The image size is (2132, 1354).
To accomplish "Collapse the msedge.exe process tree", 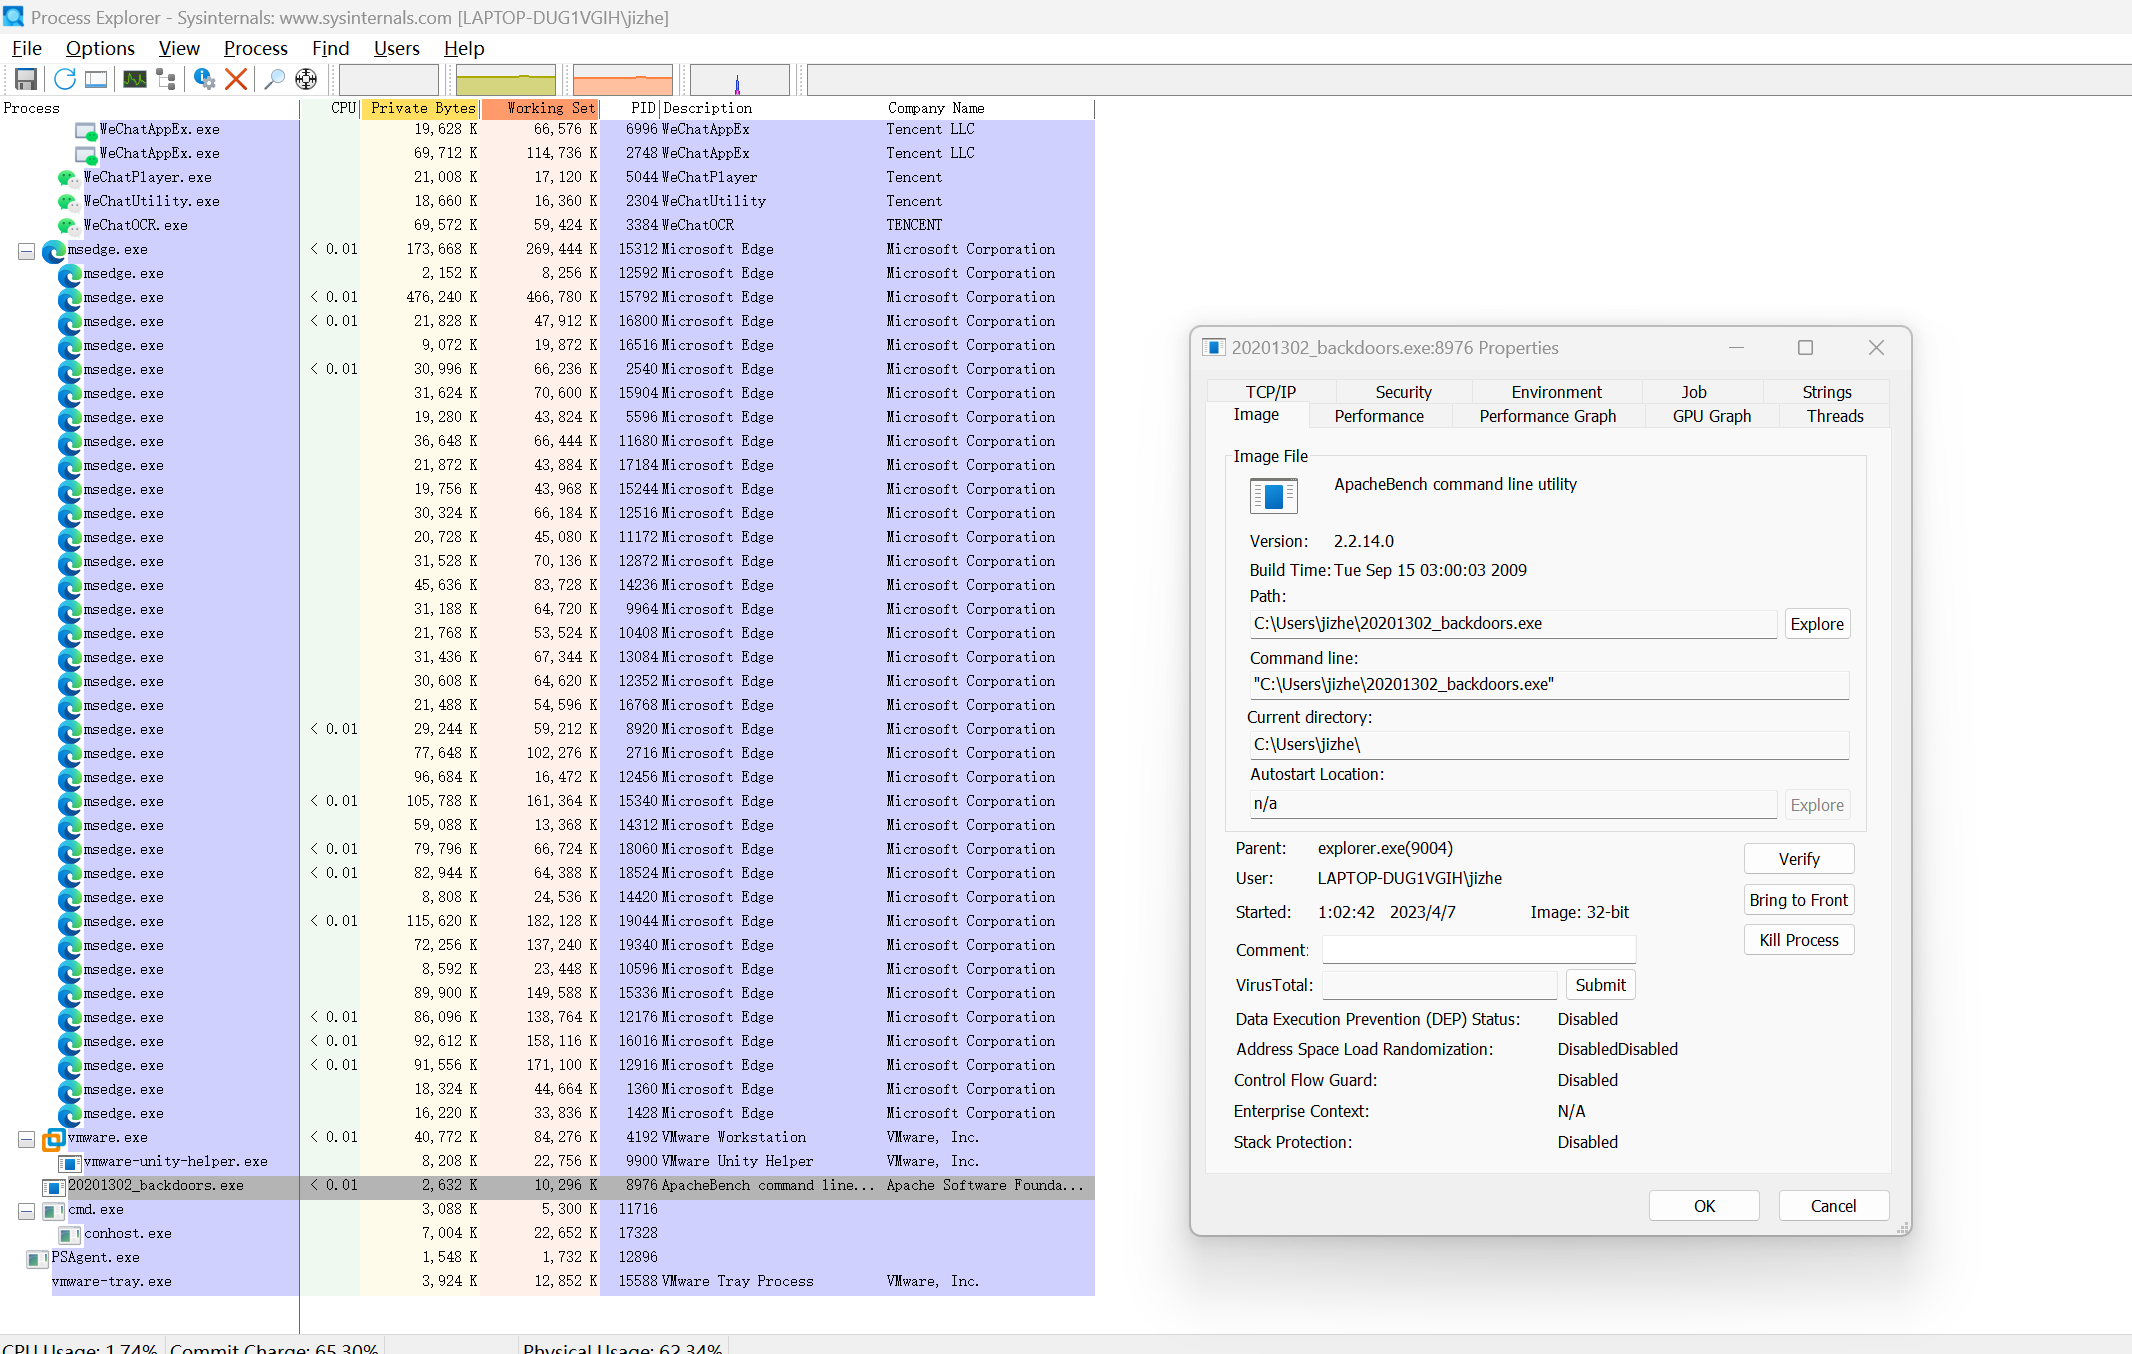I will [x=26, y=251].
